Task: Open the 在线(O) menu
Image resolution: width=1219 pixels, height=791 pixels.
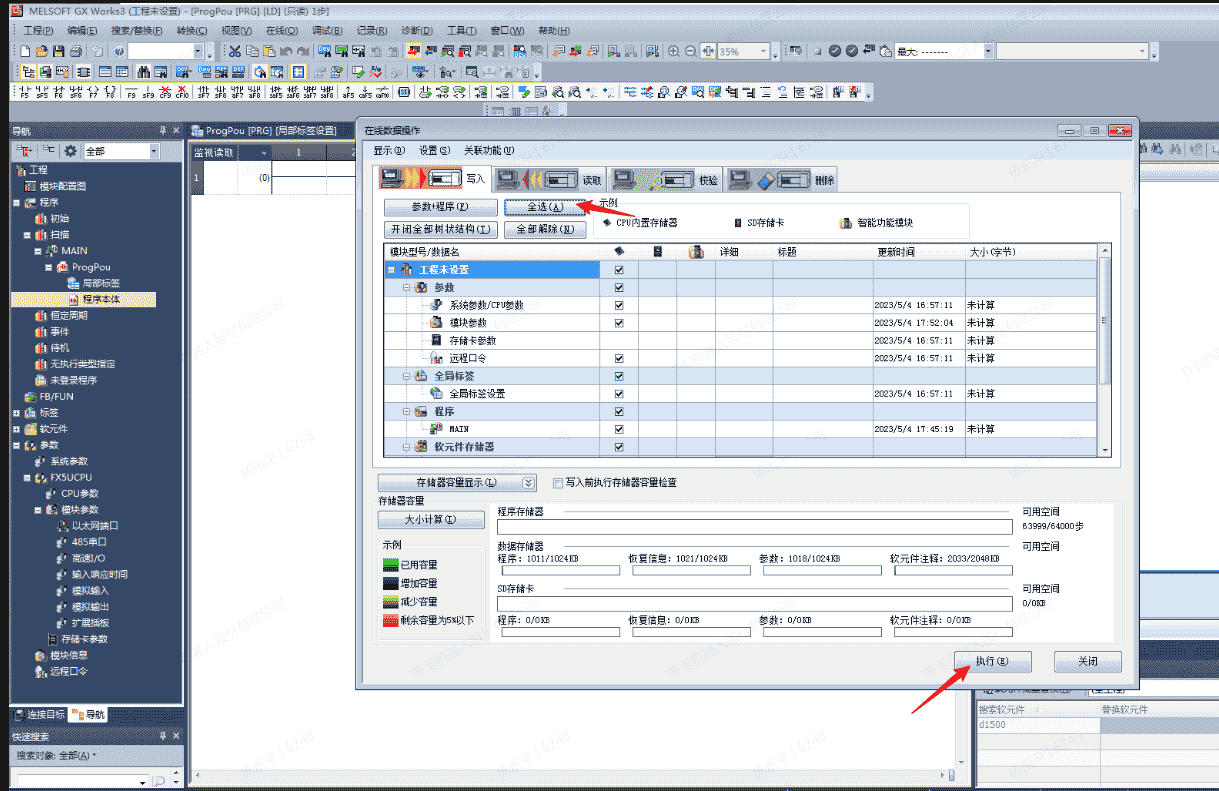Action: pos(281,30)
